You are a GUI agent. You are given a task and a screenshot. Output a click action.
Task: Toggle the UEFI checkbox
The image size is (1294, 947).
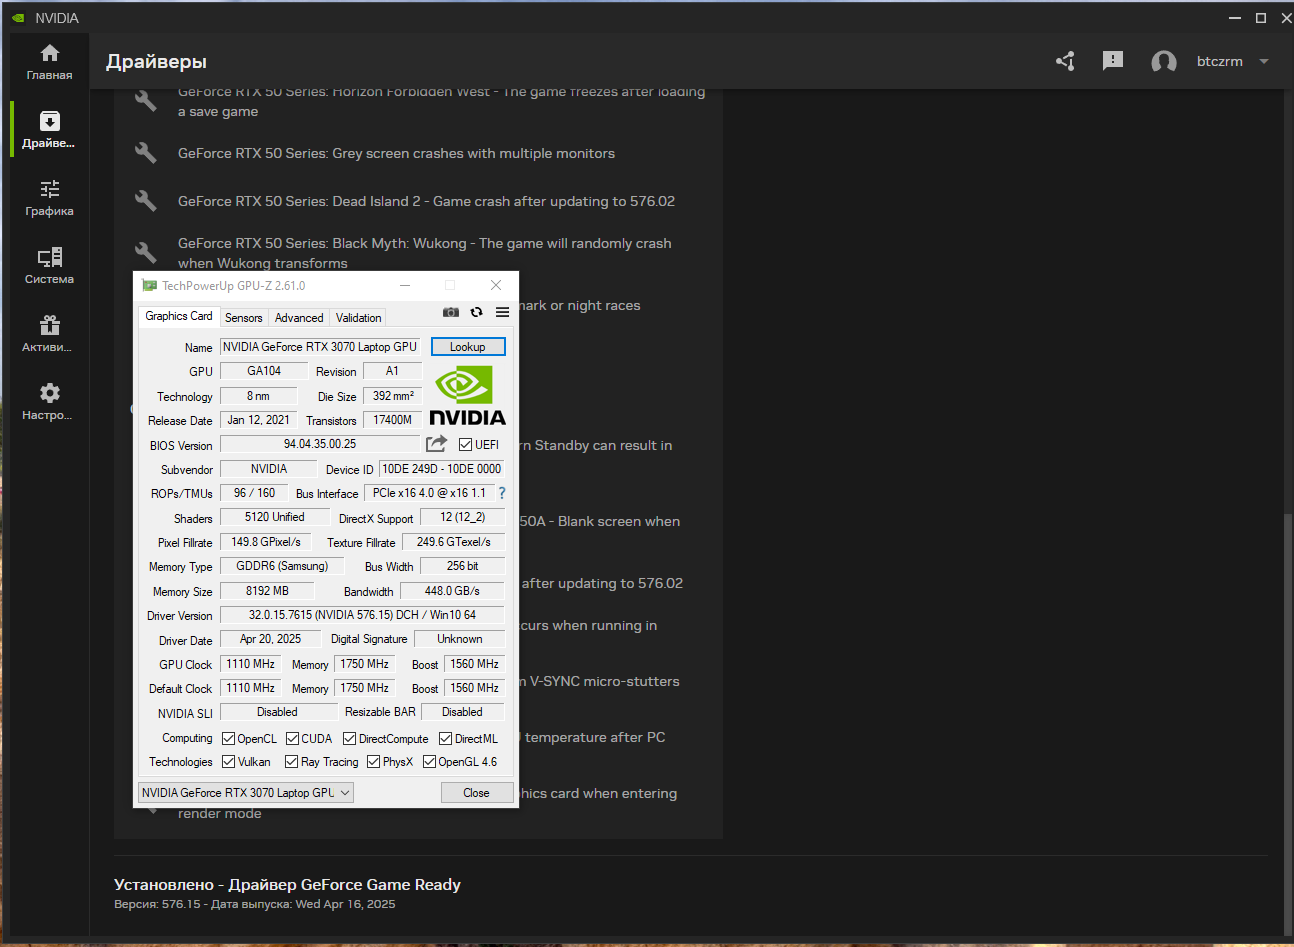coord(466,445)
